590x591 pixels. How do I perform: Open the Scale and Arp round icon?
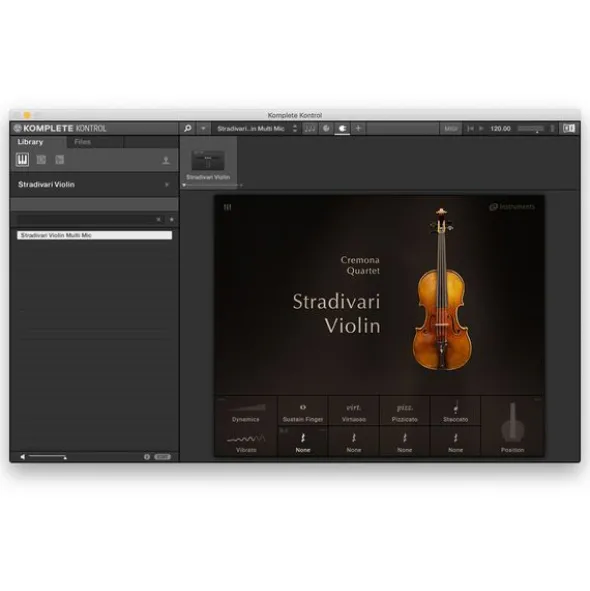pos(326,129)
